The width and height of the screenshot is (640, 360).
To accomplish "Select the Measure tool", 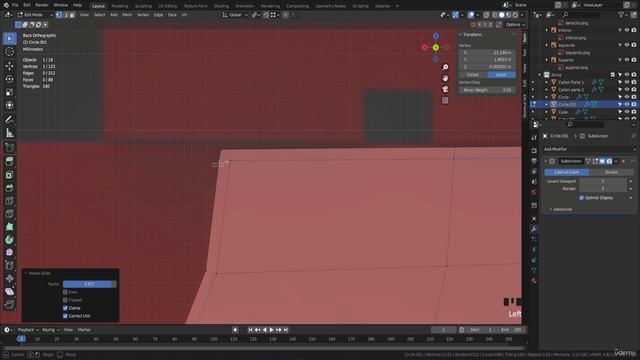I will 9,133.
